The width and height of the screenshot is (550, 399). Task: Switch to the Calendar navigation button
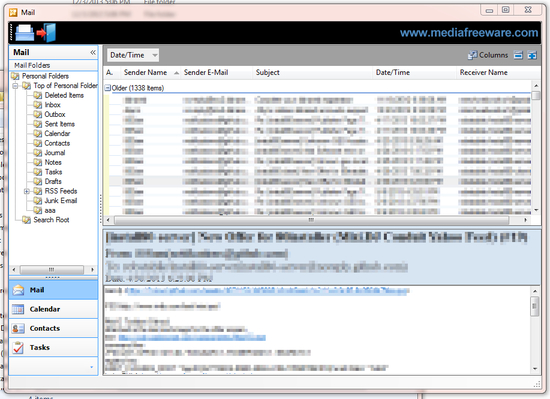[x=53, y=309]
